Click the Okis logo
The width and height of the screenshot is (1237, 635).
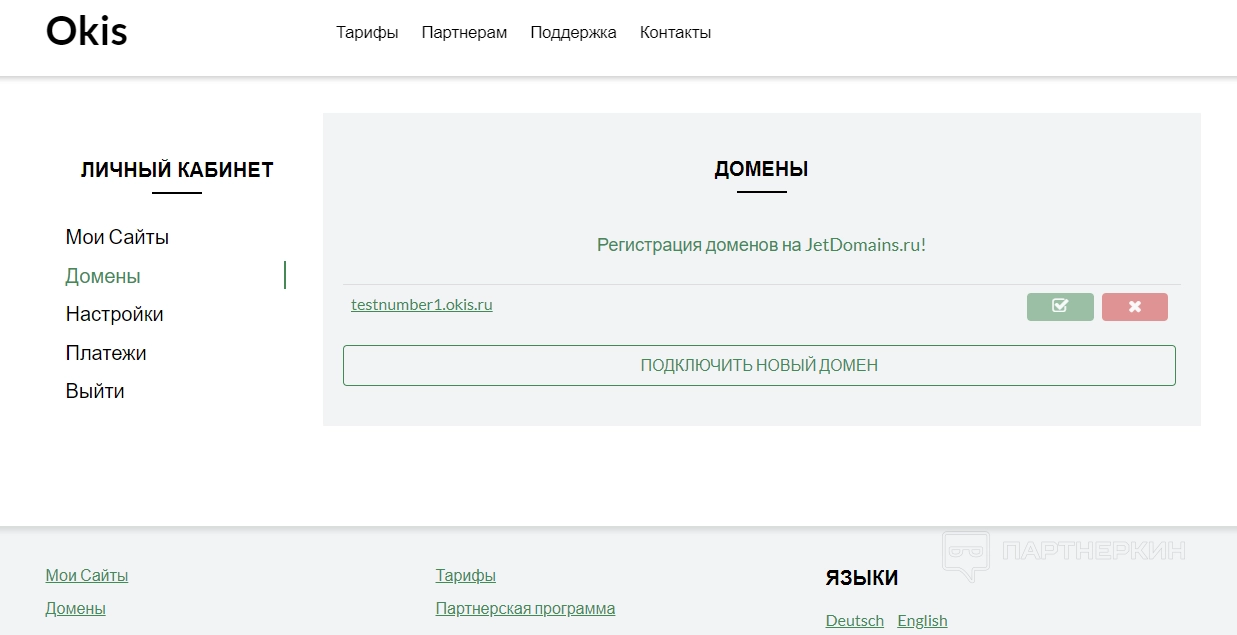pos(87,32)
